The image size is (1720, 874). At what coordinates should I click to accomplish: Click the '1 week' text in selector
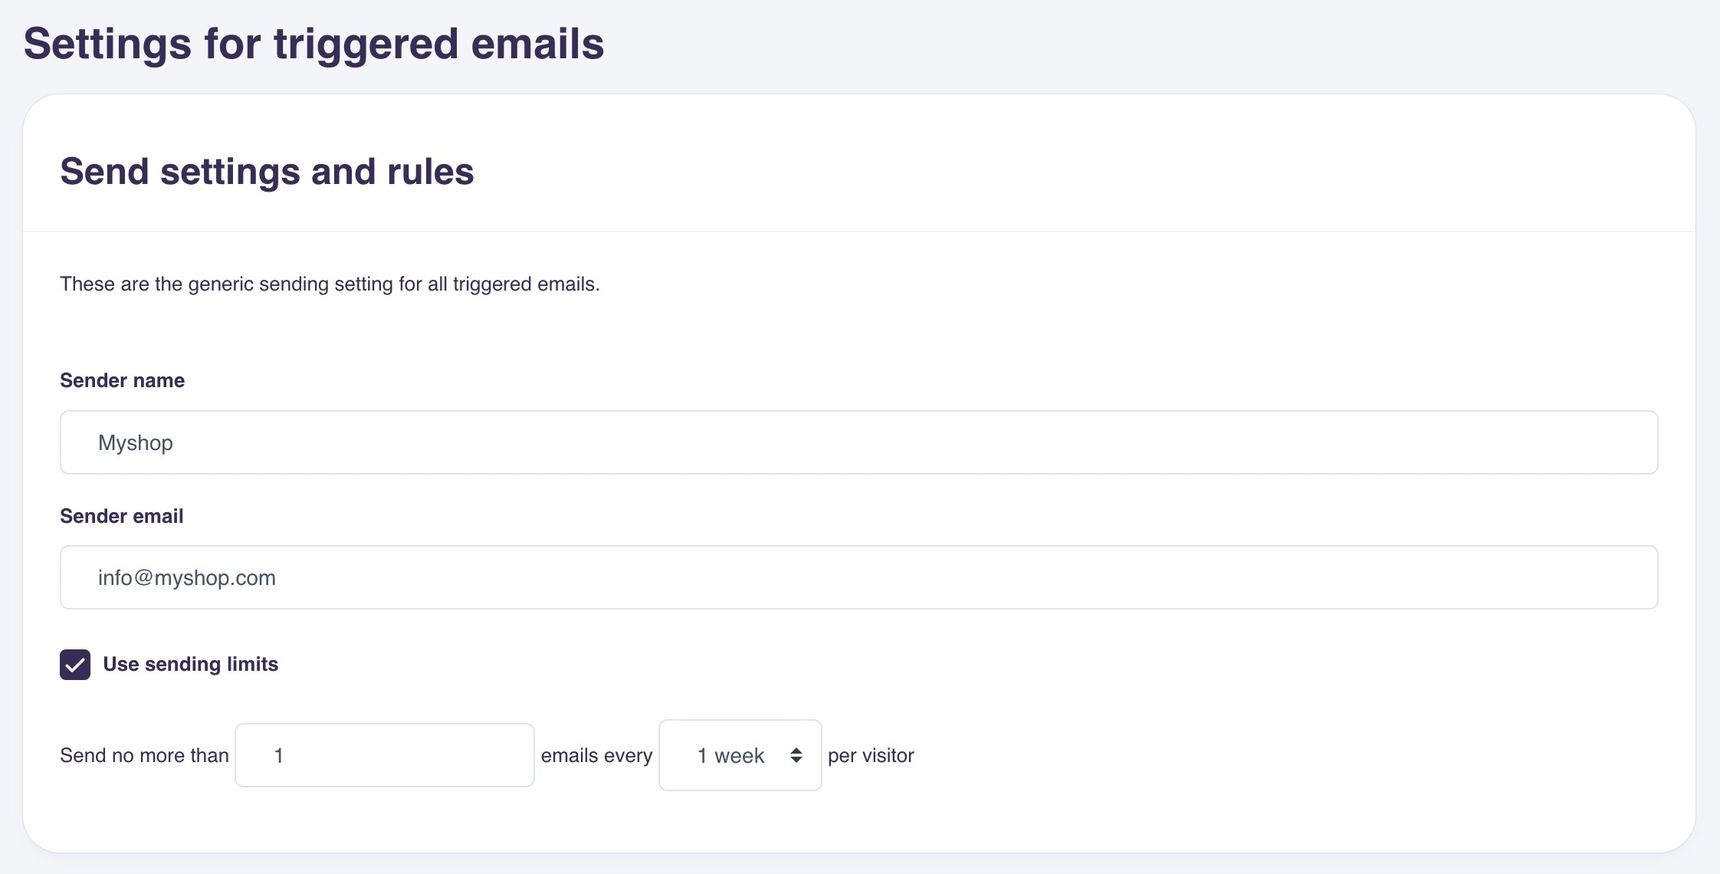tap(731, 756)
